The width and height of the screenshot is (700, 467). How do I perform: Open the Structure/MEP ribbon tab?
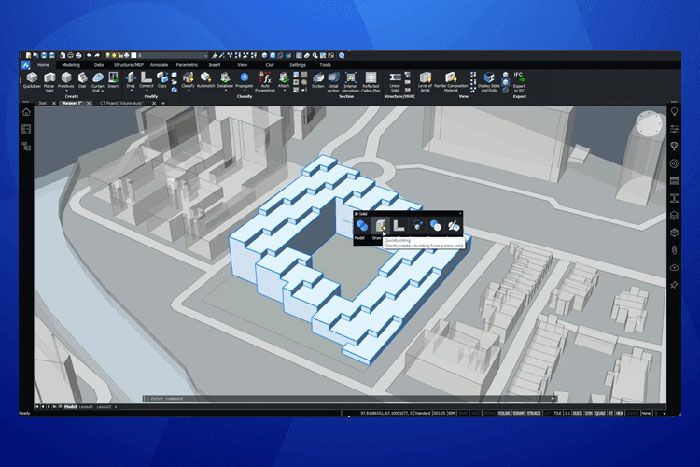click(x=129, y=65)
